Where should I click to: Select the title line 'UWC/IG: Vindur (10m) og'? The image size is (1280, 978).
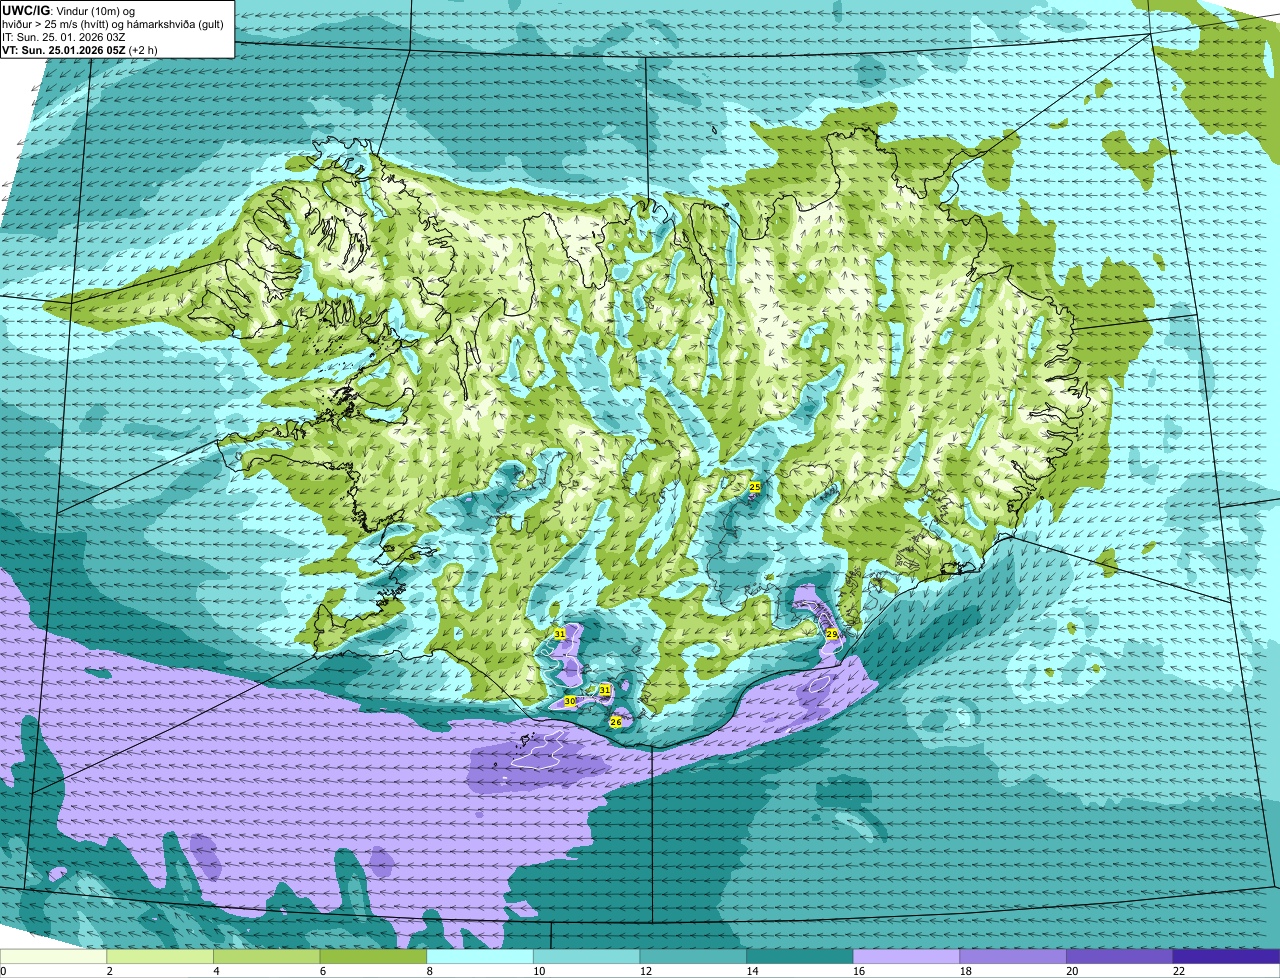(x=69, y=11)
